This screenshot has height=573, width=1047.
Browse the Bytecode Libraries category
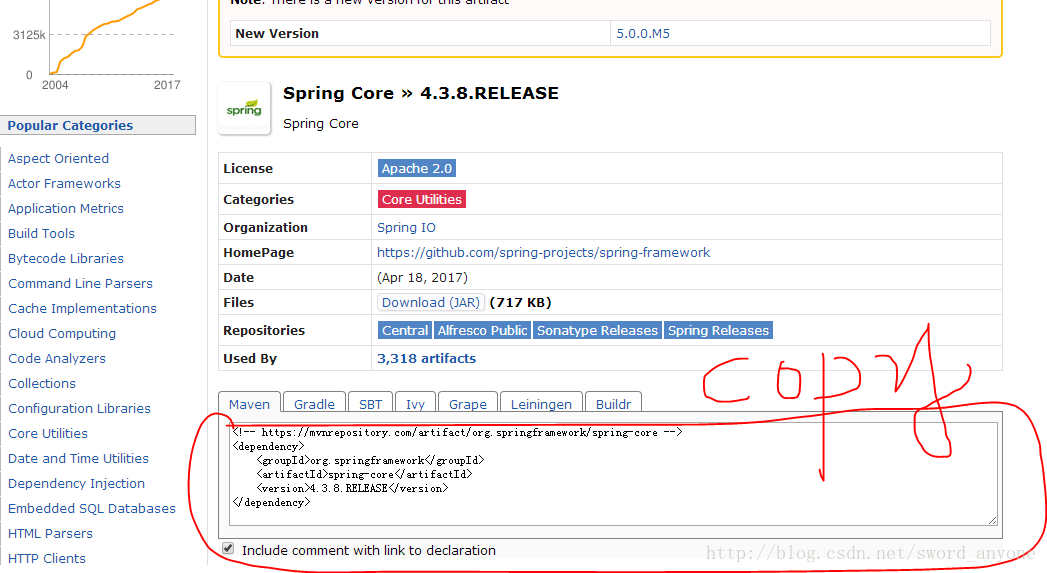[65, 258]
